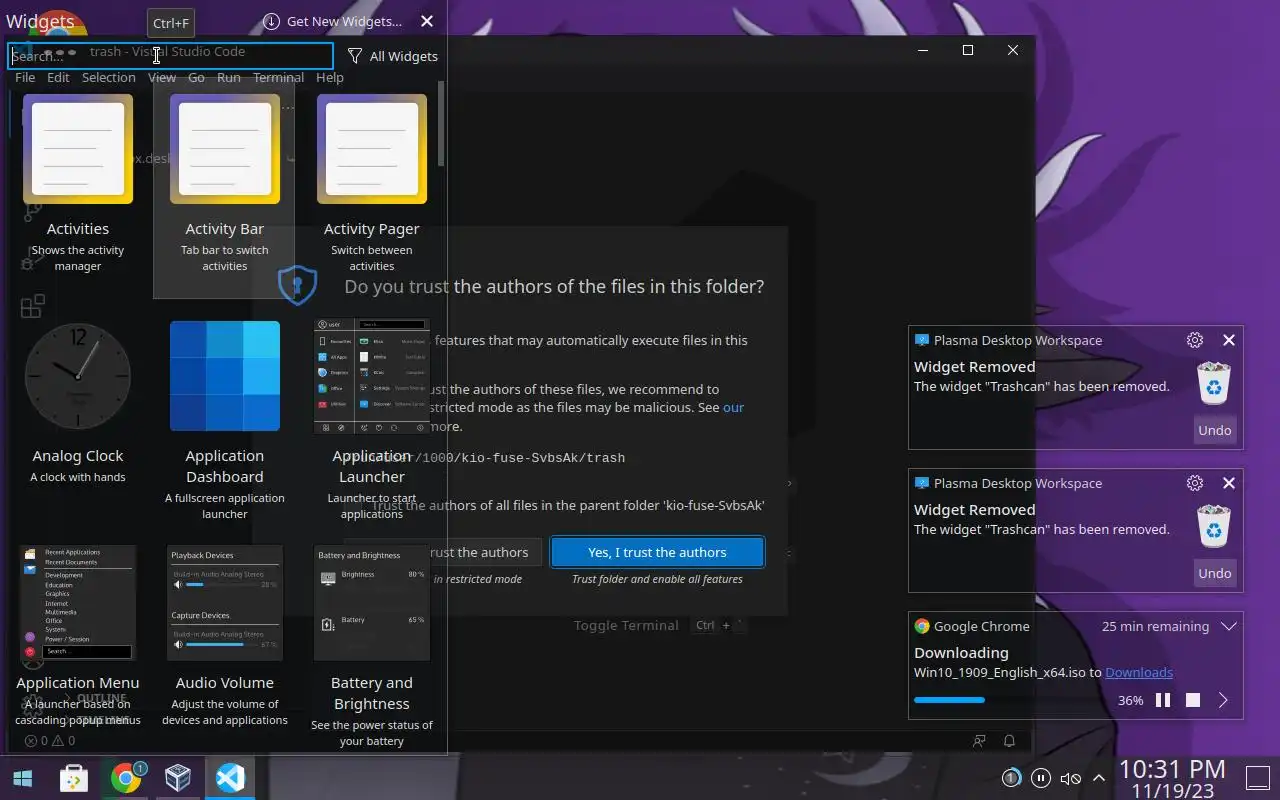Open the tray notifications counter

click(1011, 778)
